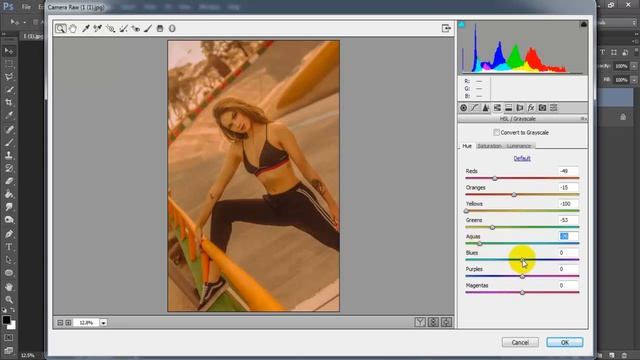Toggle shadow clipping warning in histogram
Screen dimensions: 640x360
click(462, 24)
